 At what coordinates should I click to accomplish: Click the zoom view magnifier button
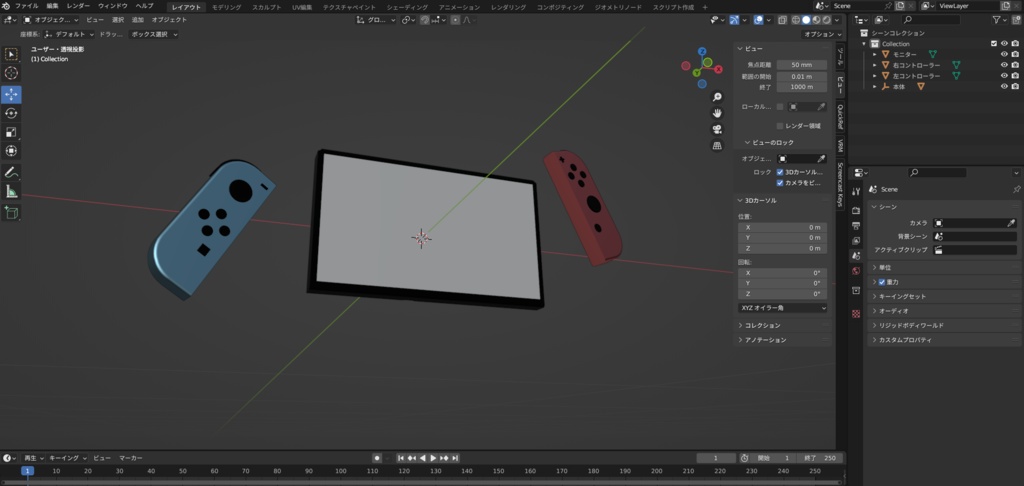[x=717, y=97]
